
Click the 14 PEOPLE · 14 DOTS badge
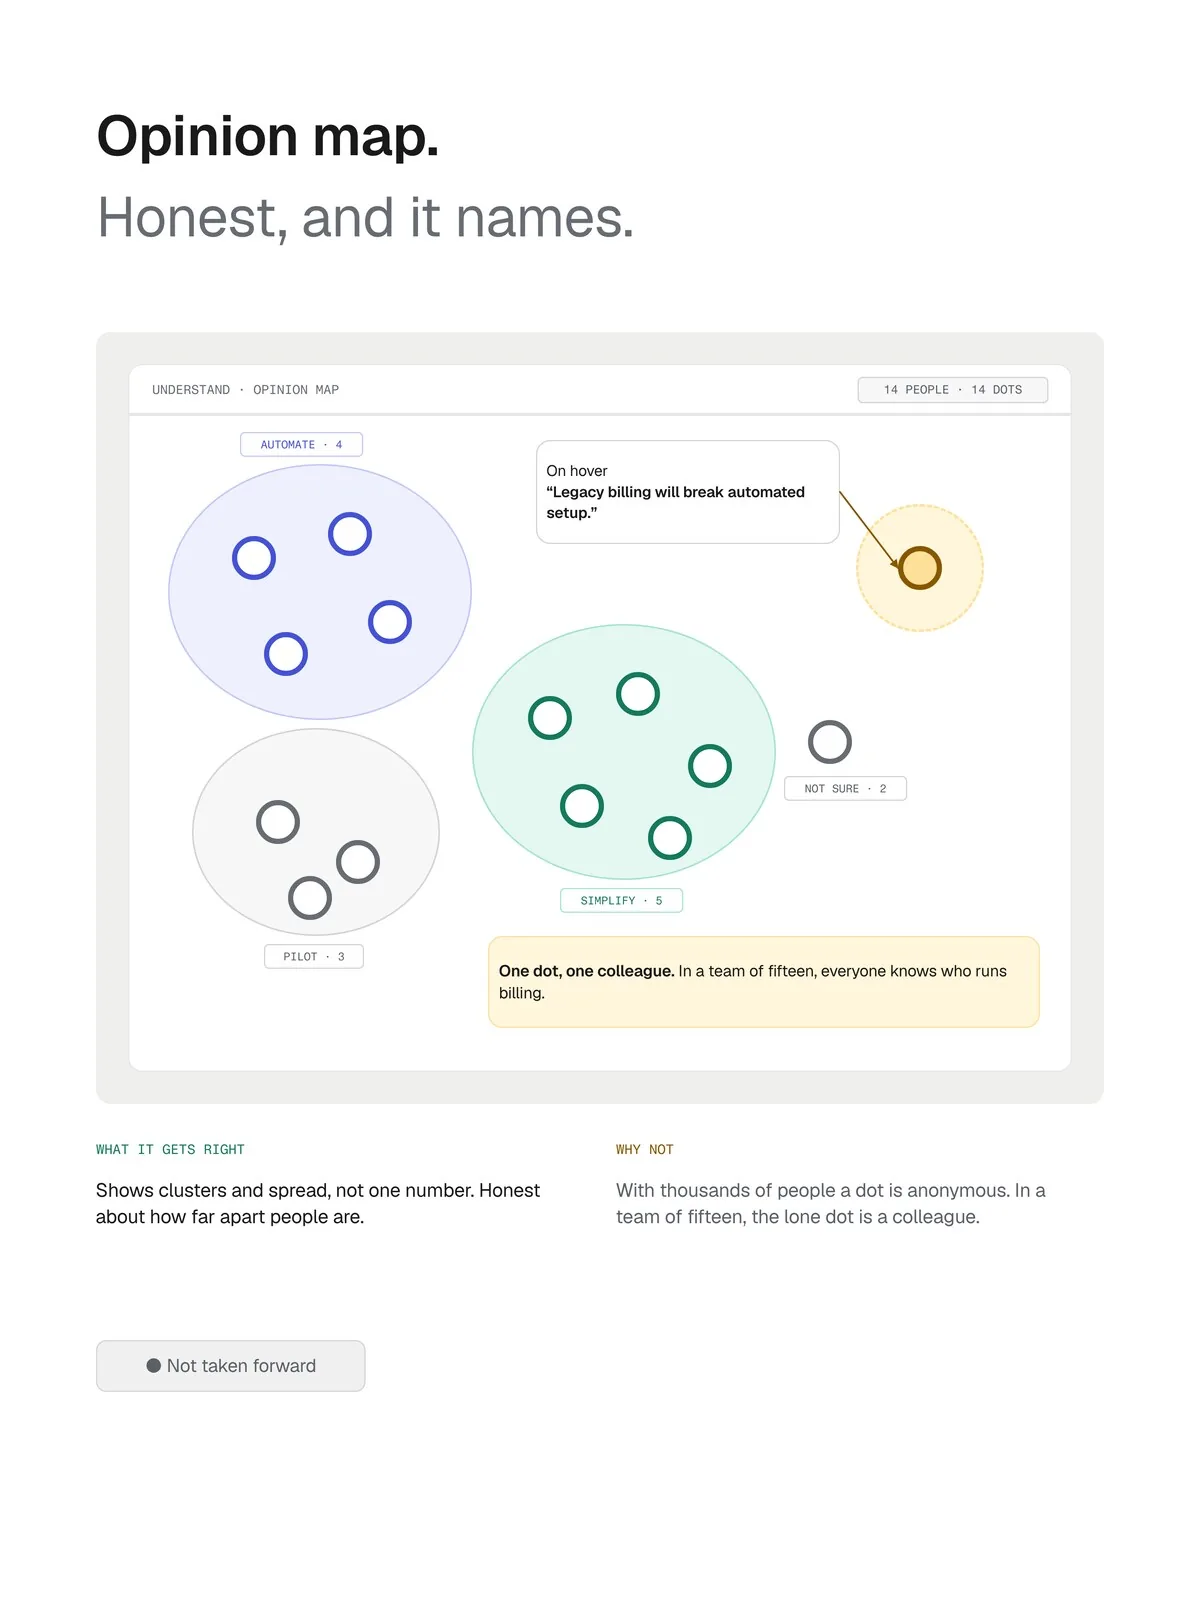(x=952, y=390)
